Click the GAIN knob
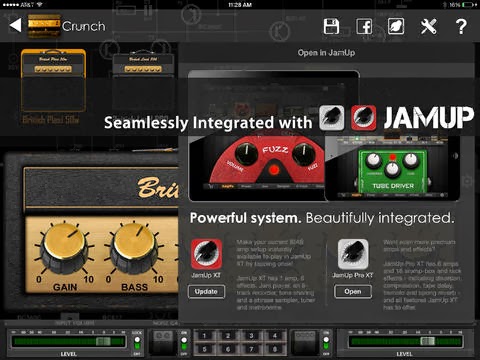Image resolution: width=480 pixels, height=360 pixels. click(x=64, y=247)
